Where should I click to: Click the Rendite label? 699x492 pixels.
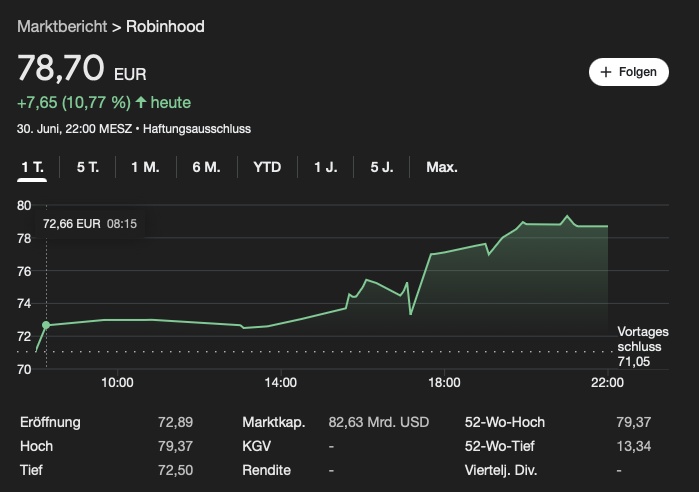pos(266,470)
